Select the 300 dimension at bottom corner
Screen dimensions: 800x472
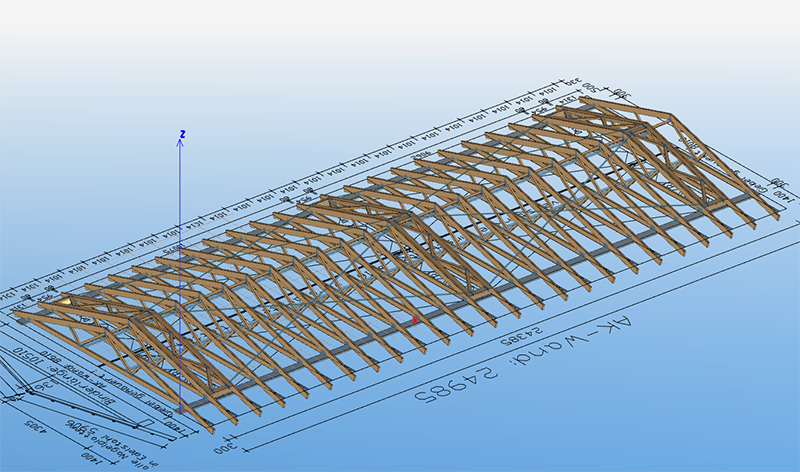point(233,447)
